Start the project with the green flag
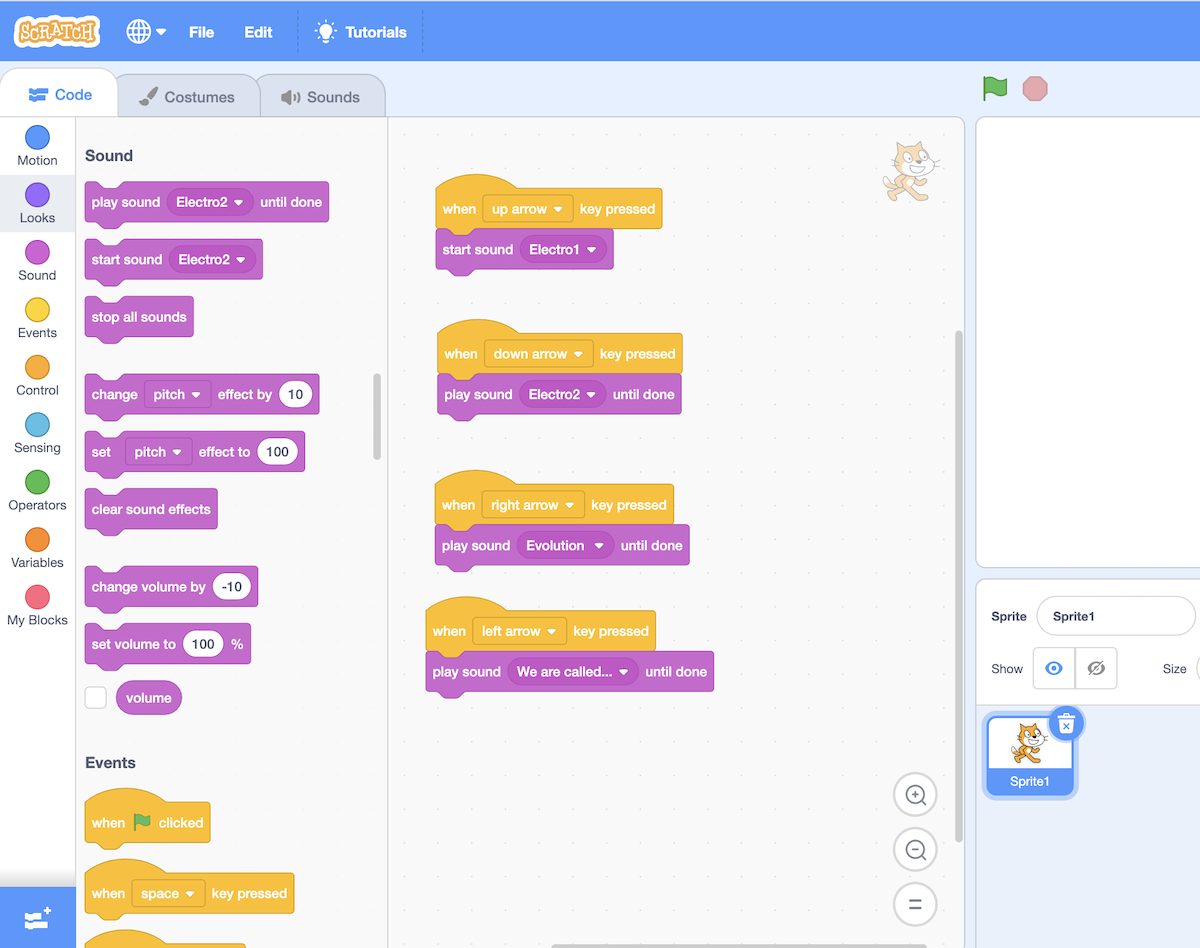The image size is (1200, 948). pyautogui.click(x=994, y=88)
